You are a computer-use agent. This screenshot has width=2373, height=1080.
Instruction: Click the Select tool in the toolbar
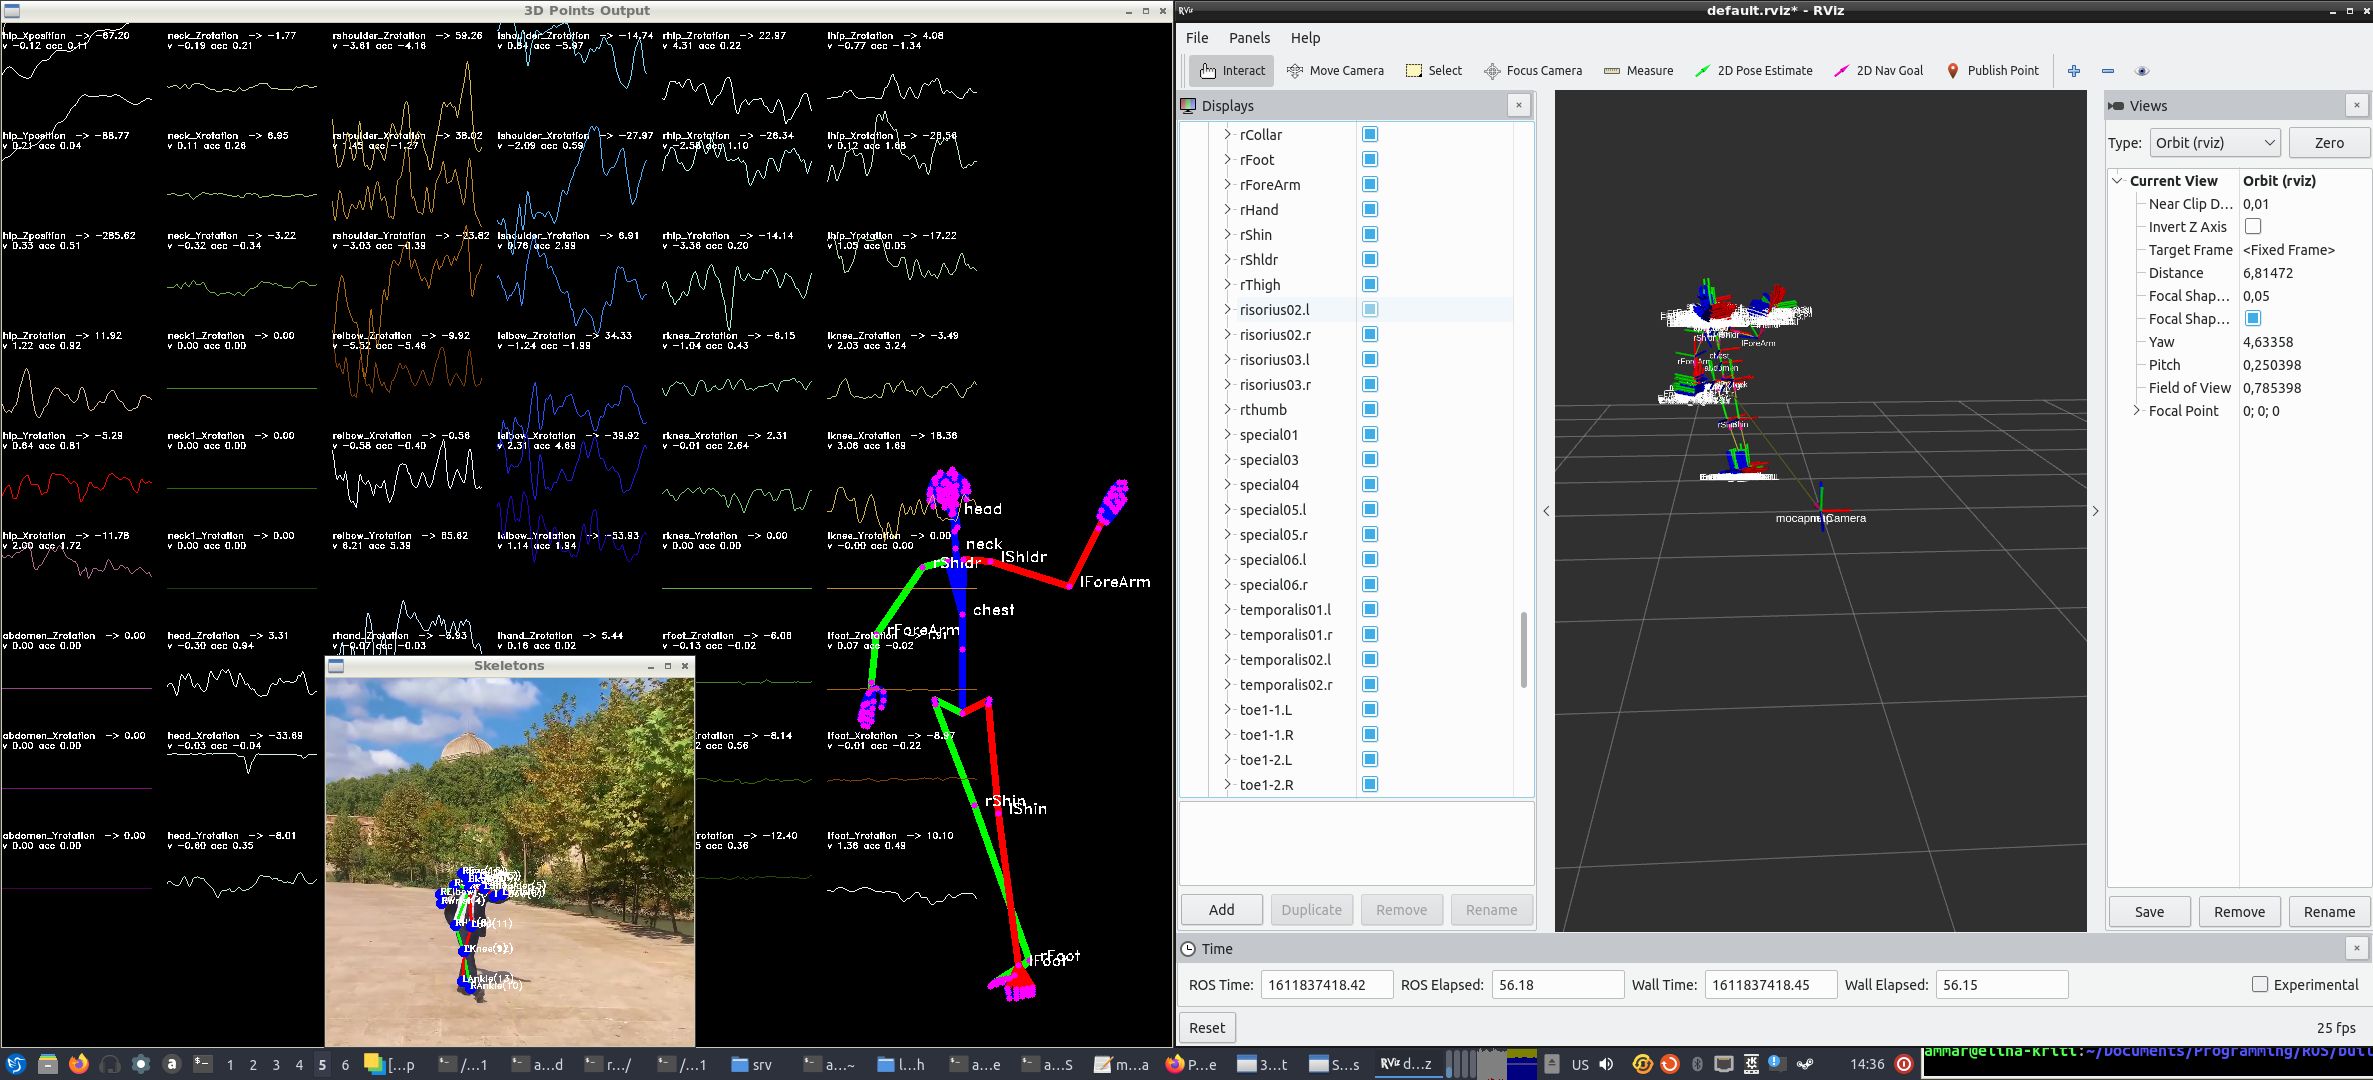[1433, 70]
